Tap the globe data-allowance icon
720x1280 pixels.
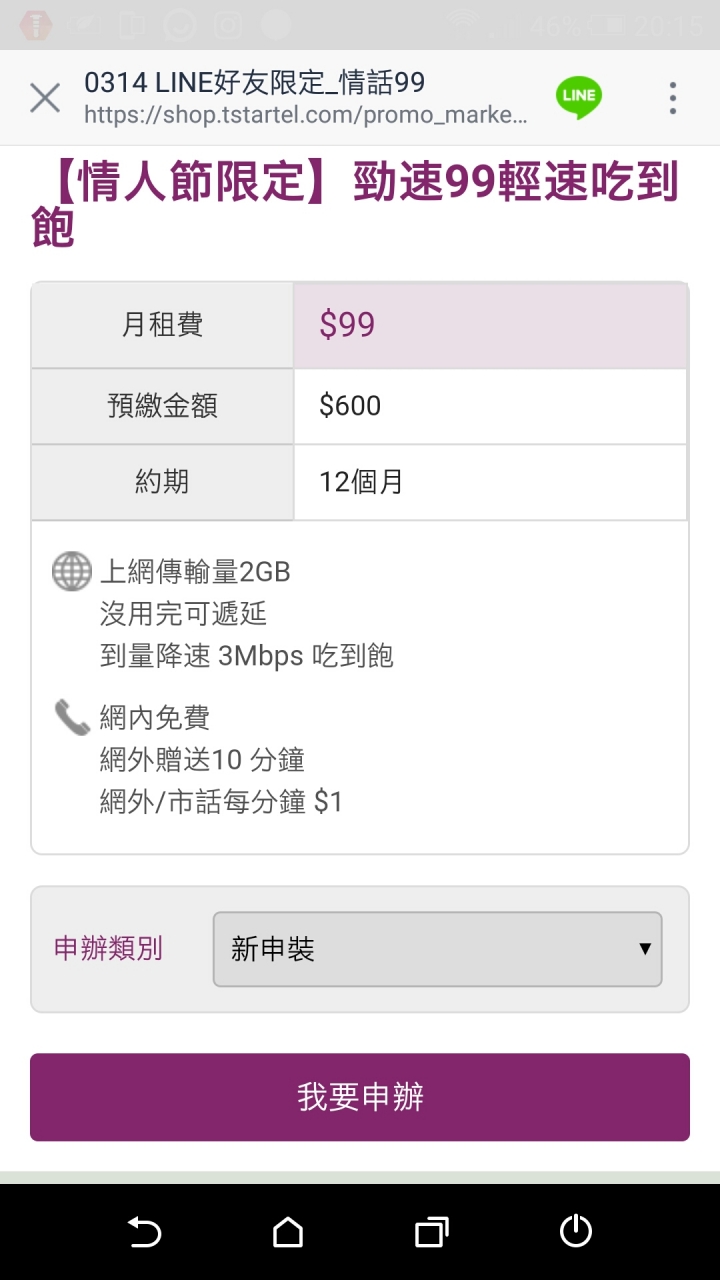[72, 572]
